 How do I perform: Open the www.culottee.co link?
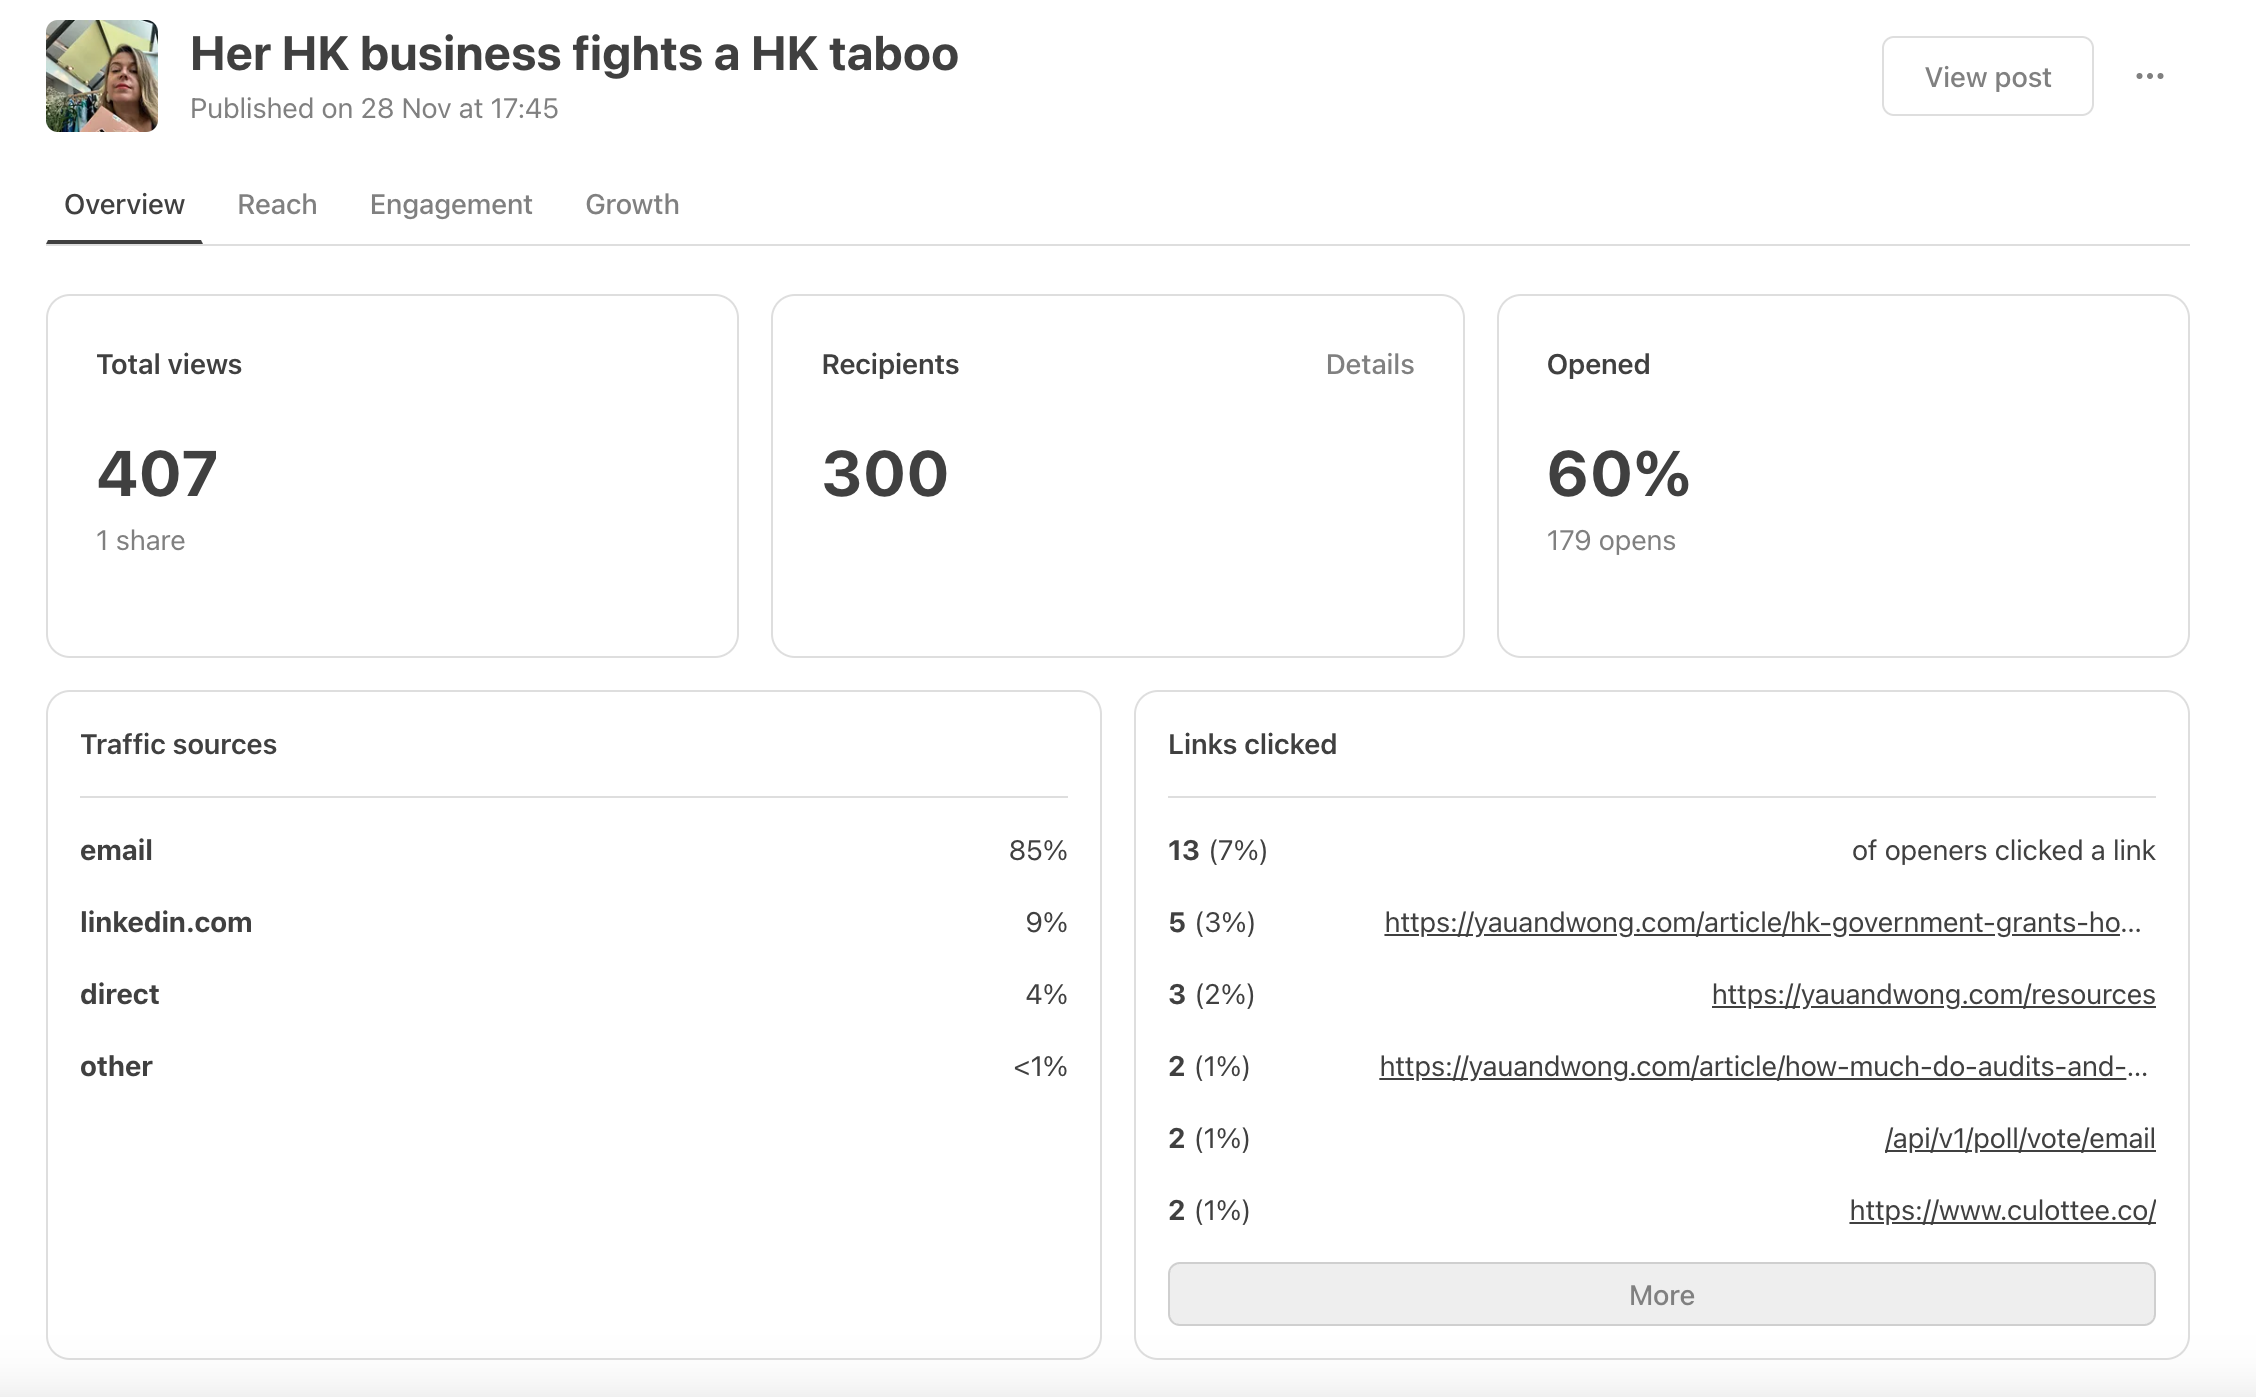[2002, 1210]
